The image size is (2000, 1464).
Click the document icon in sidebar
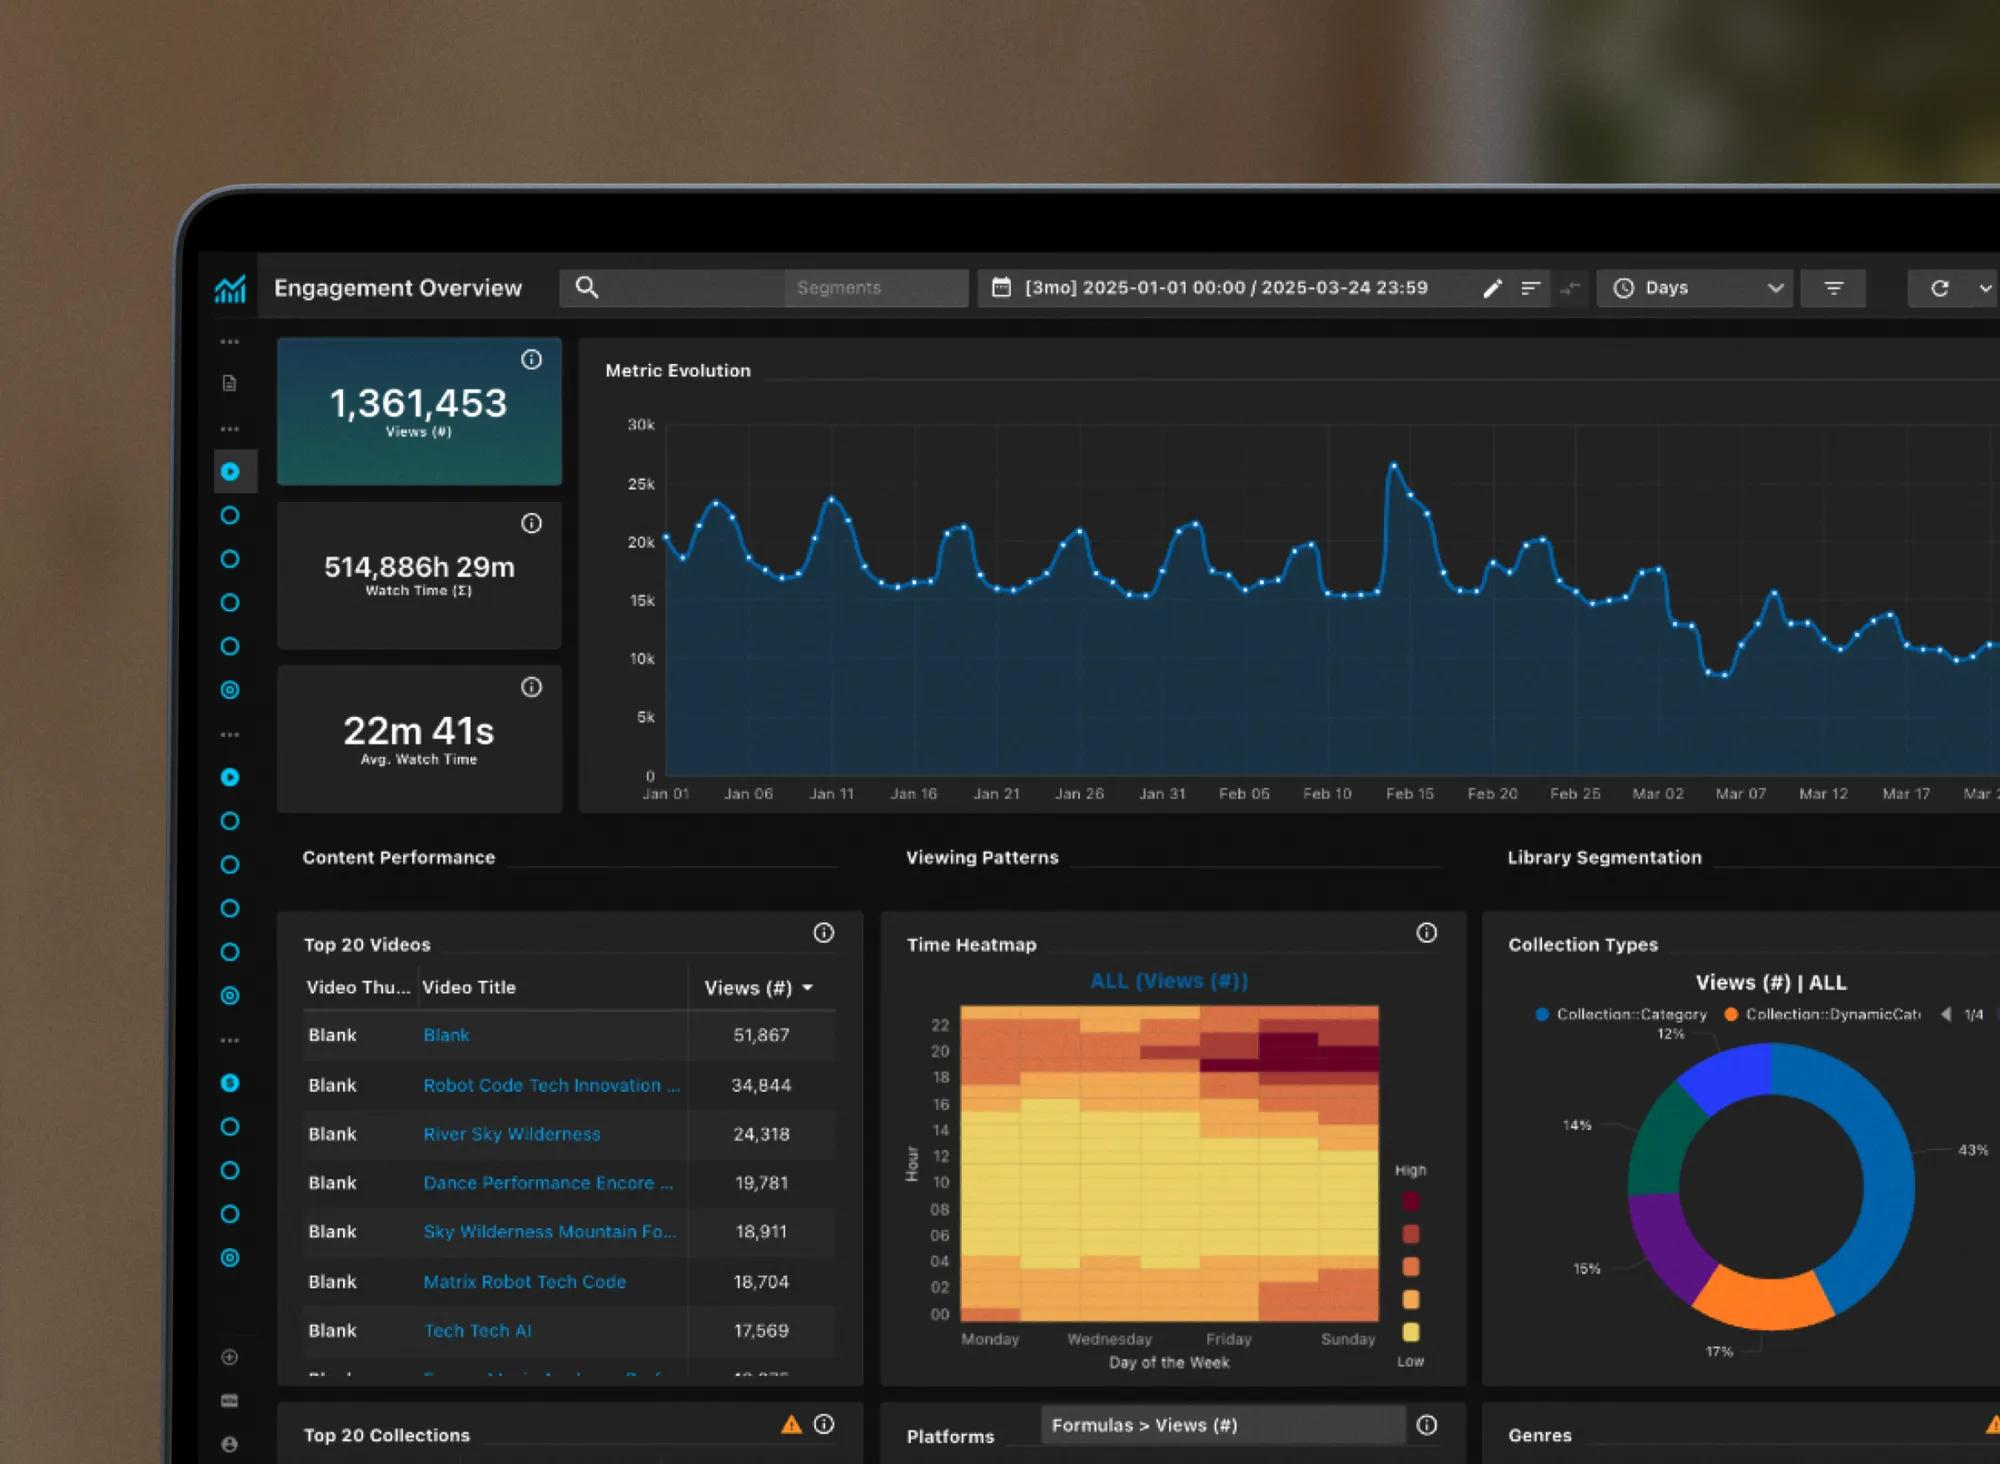(x=230, y=383)
